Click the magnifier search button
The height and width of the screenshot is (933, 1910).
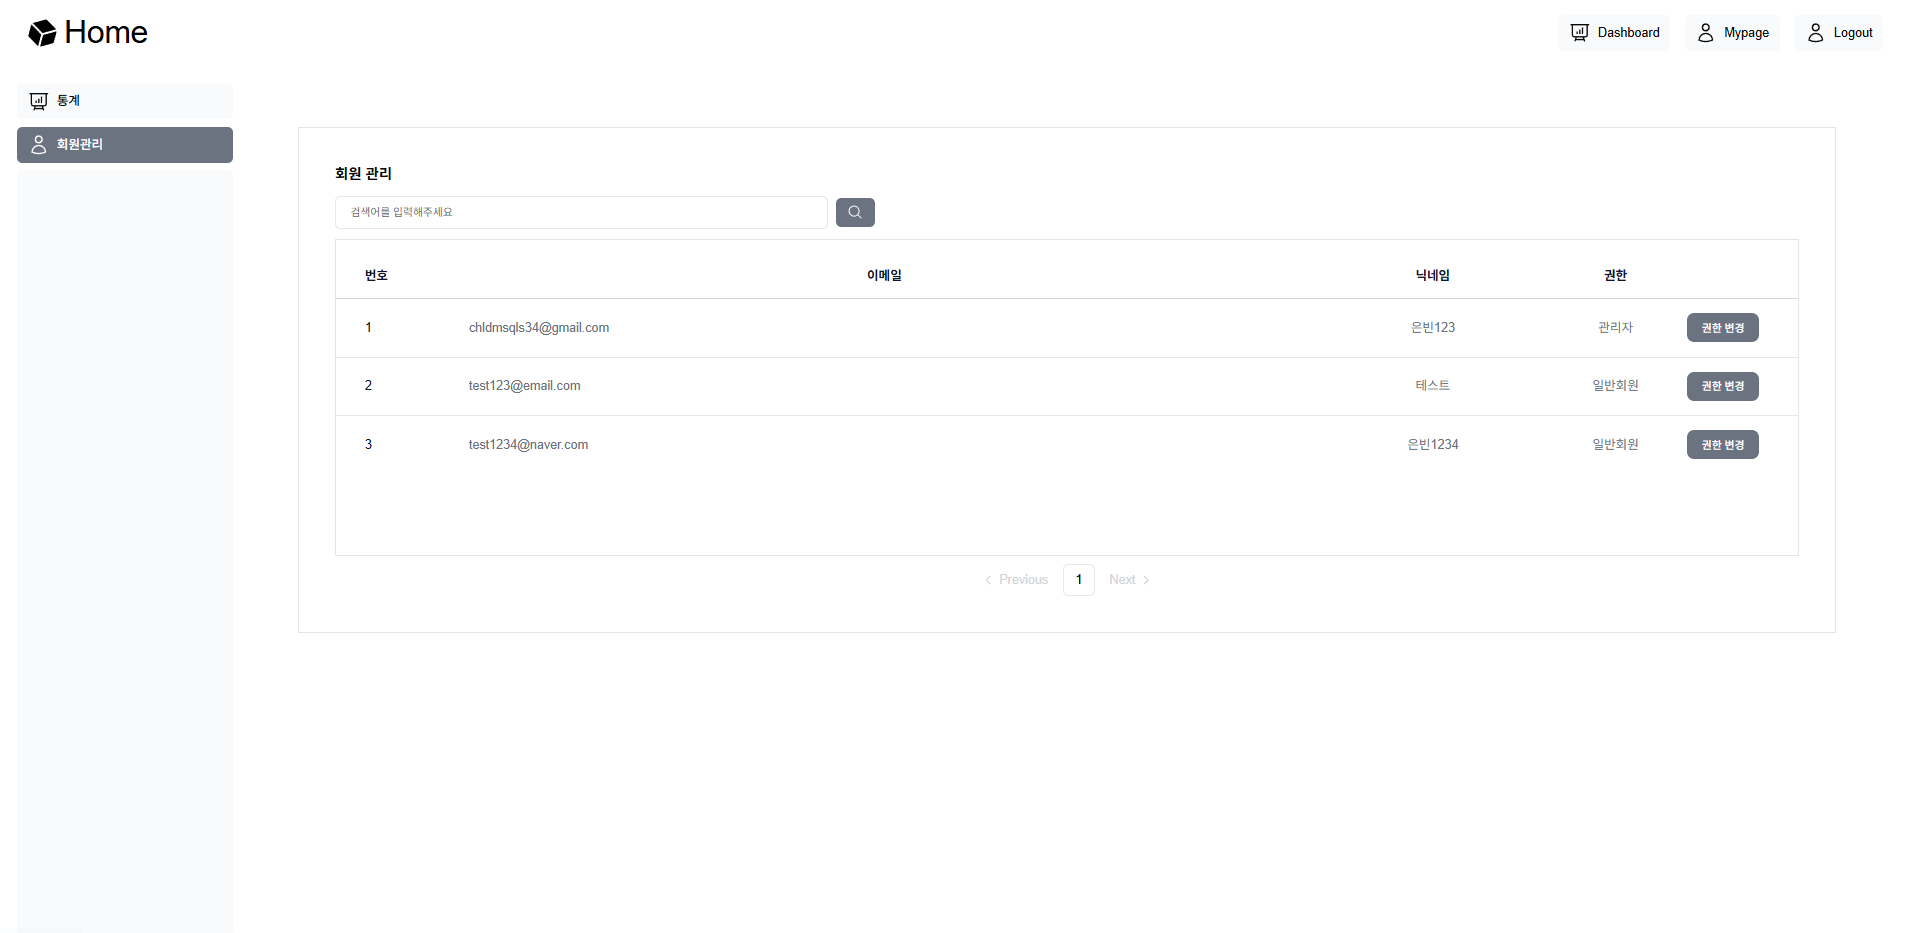[855, 212]
